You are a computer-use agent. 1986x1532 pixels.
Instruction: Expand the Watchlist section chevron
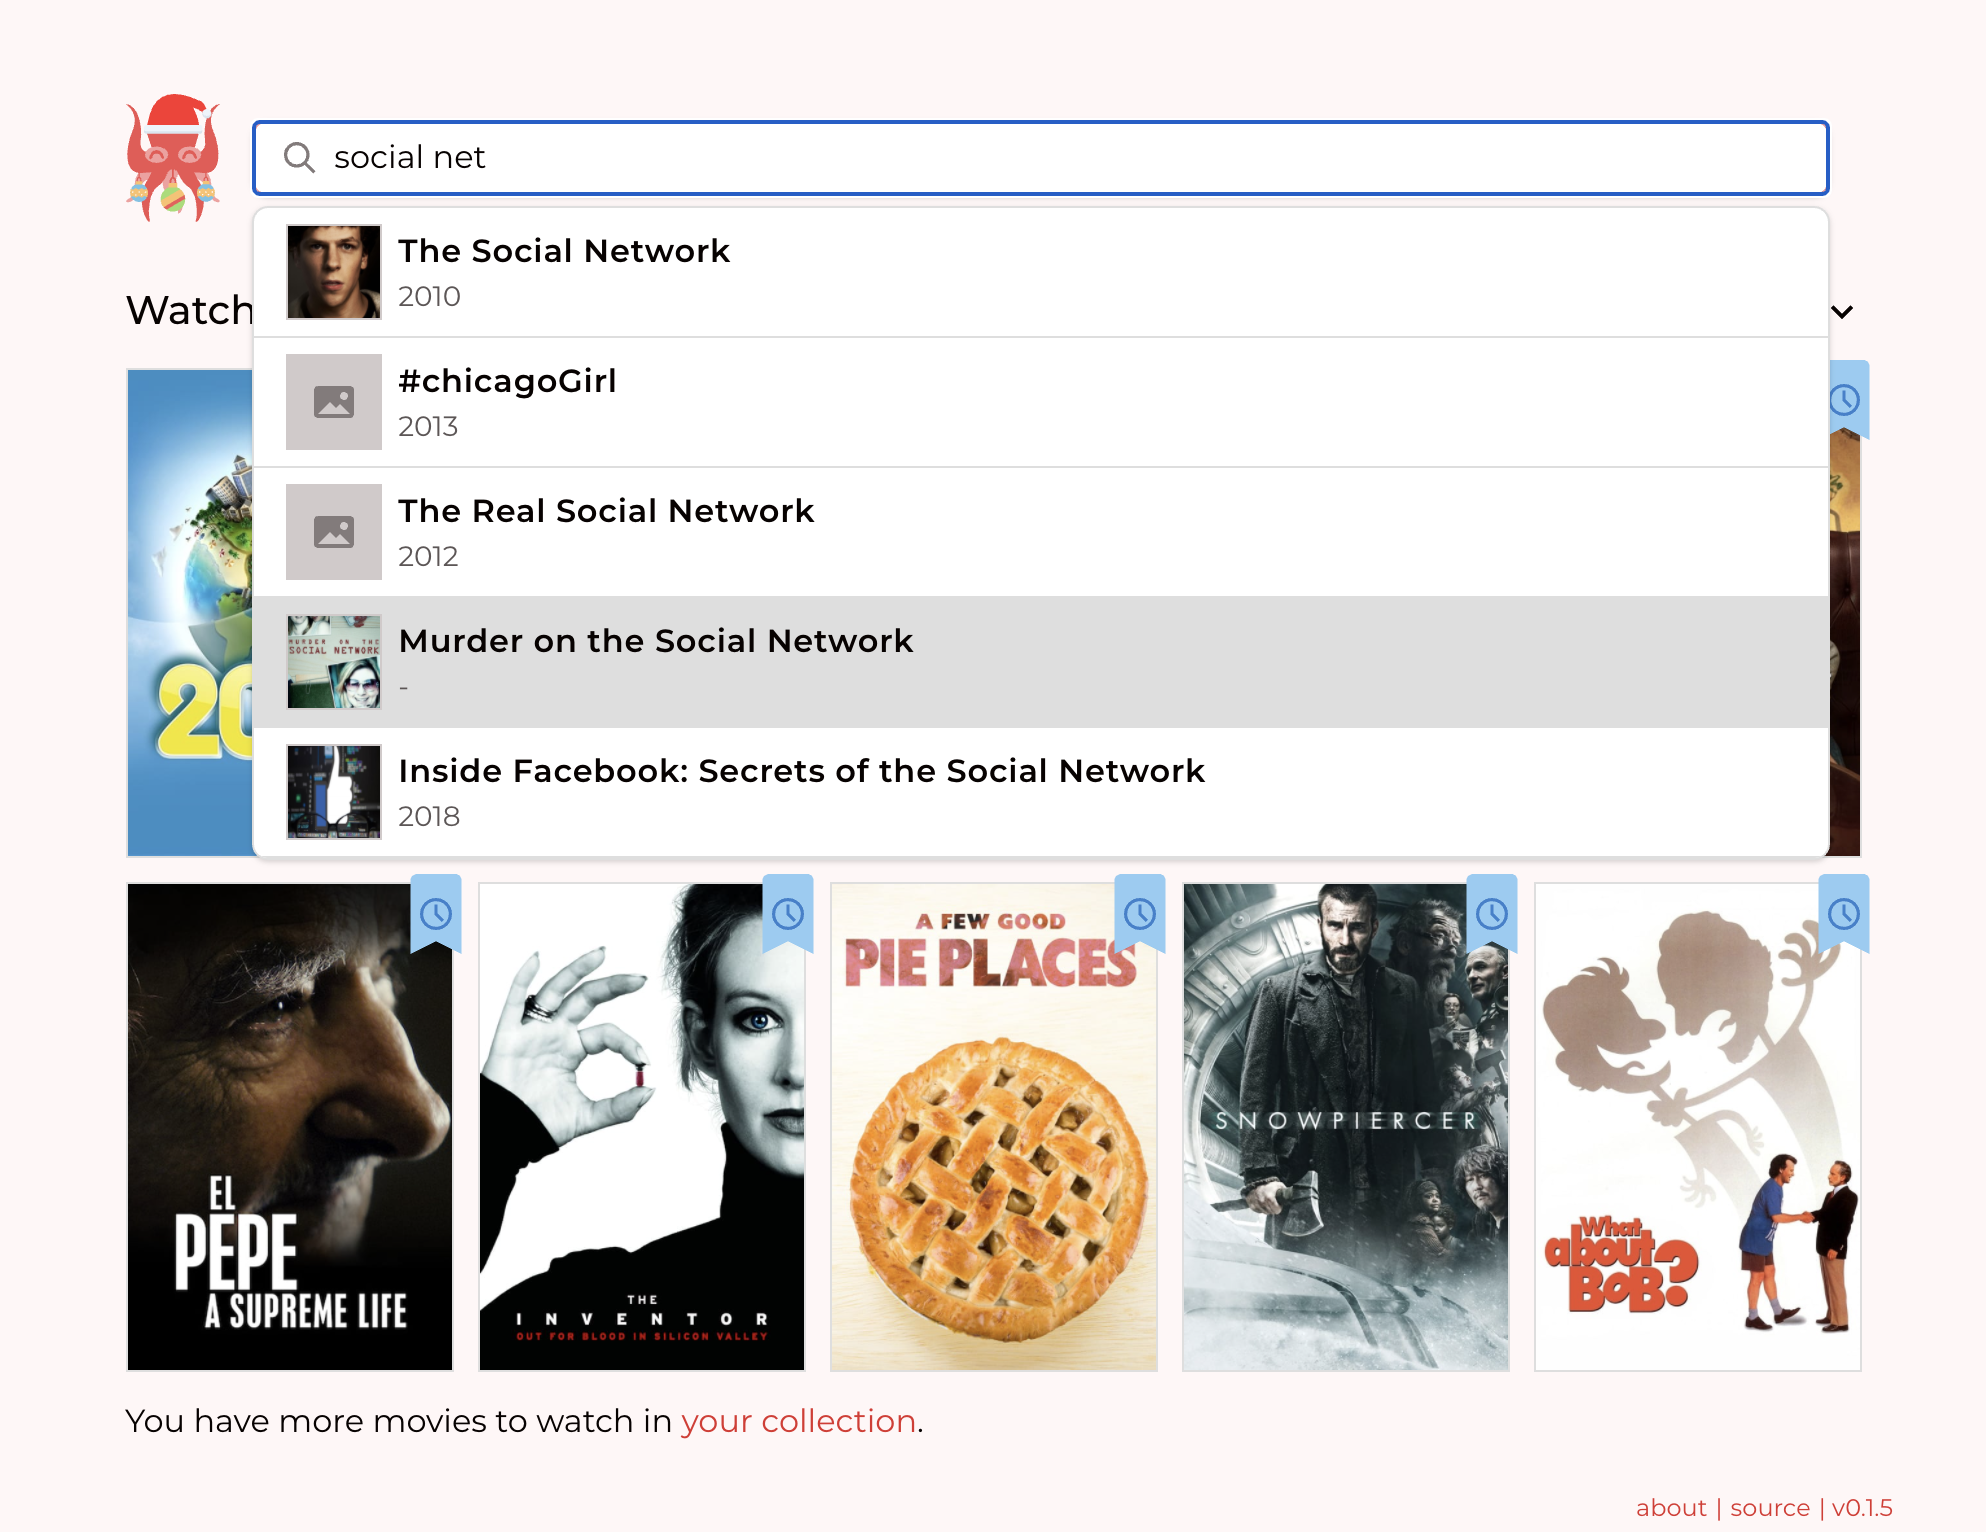pos(1842,312)
